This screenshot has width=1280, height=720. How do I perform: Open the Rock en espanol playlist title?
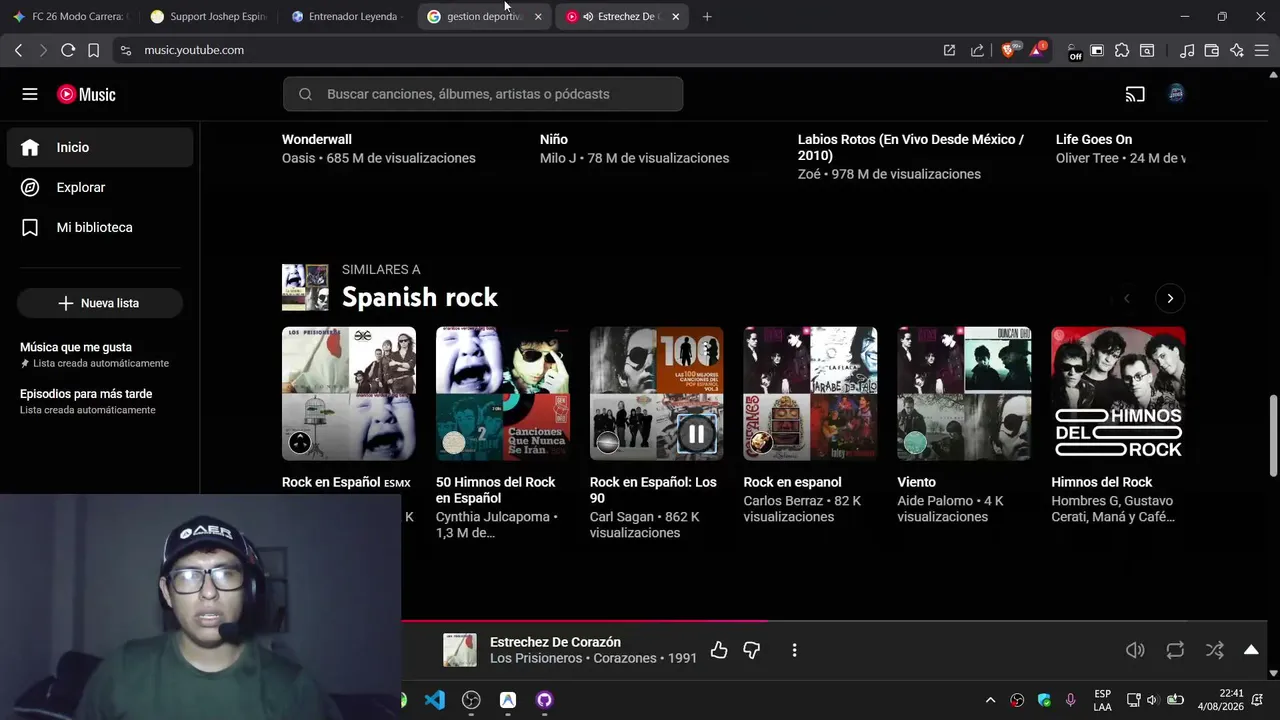[x=793, y=482]
